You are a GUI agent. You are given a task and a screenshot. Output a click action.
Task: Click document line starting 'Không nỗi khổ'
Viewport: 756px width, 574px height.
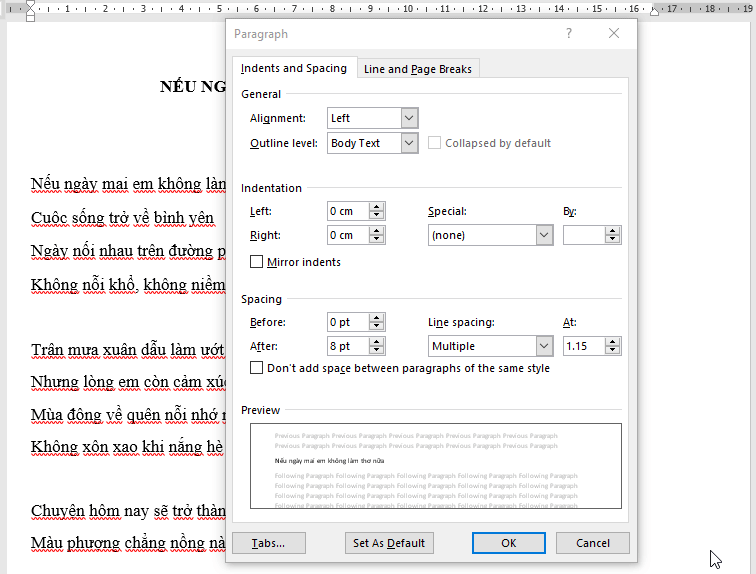[x=128, y=285]
